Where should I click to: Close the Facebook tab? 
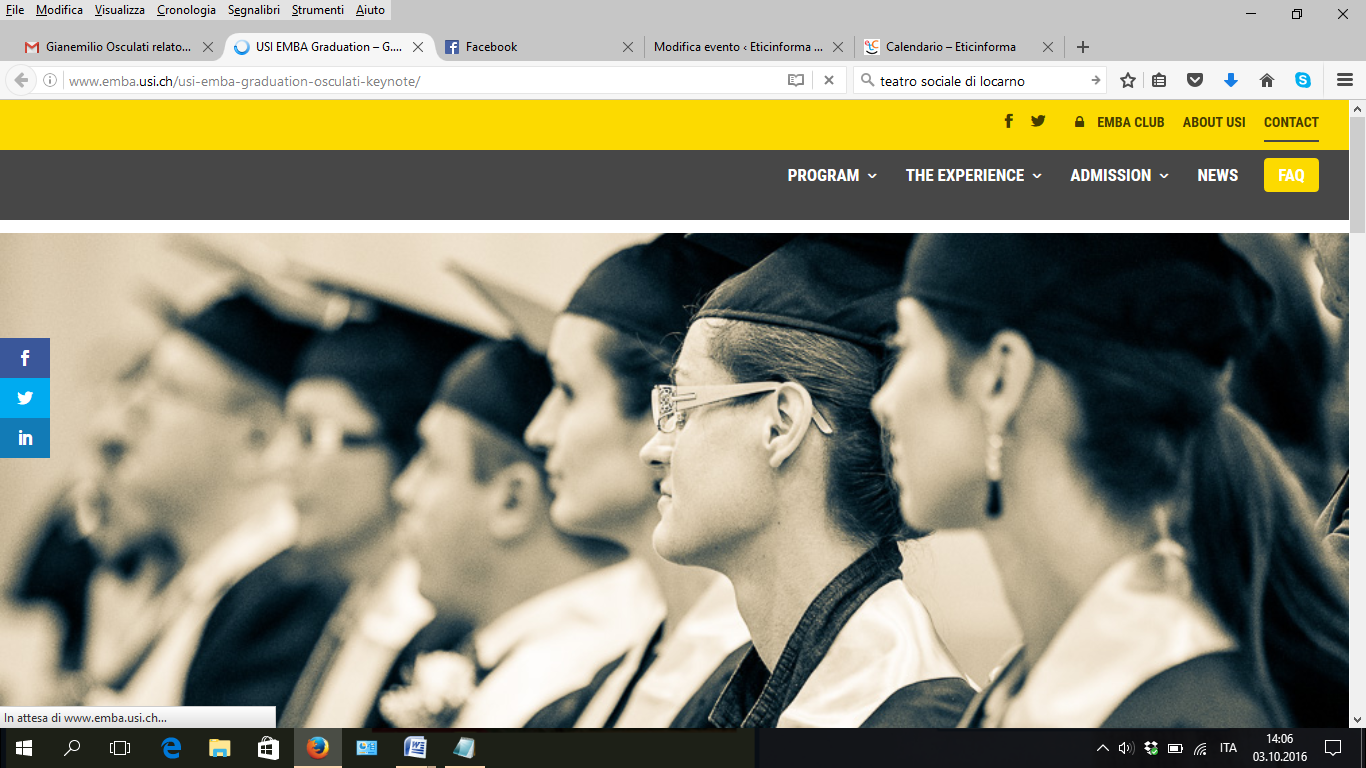coord(628,47)
